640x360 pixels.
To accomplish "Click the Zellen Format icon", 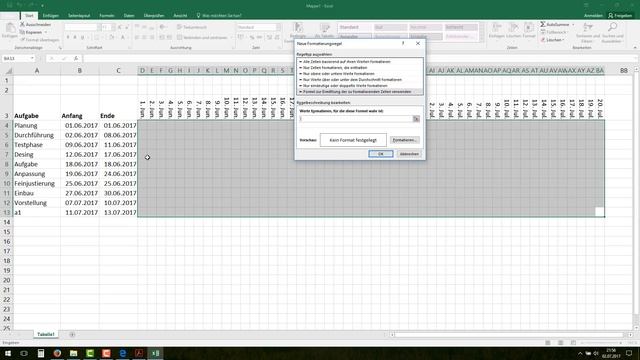I will point(529,28).
